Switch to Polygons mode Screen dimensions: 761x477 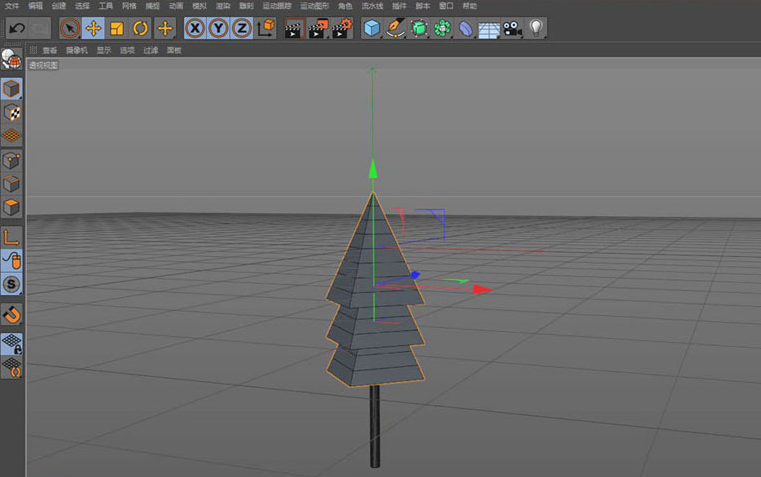[x=12, y=207]
